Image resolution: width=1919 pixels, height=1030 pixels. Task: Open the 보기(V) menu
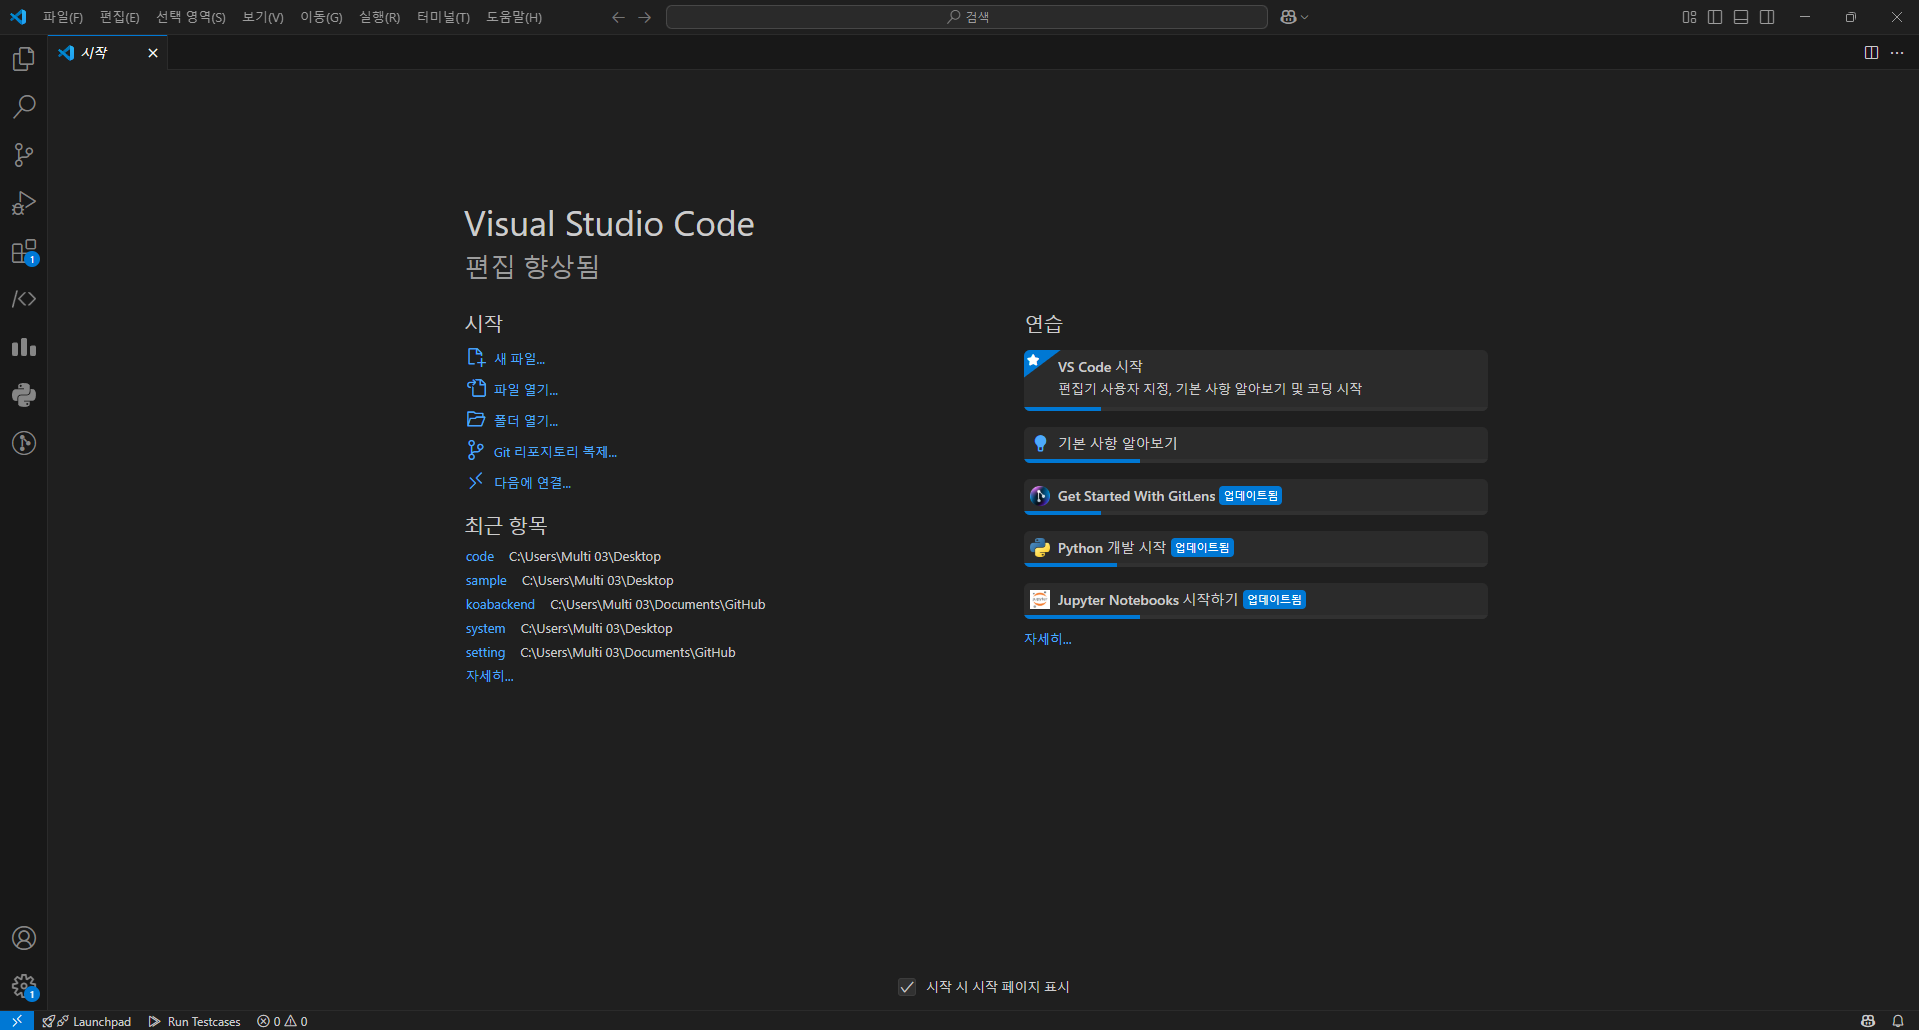[x=263, y=17]
